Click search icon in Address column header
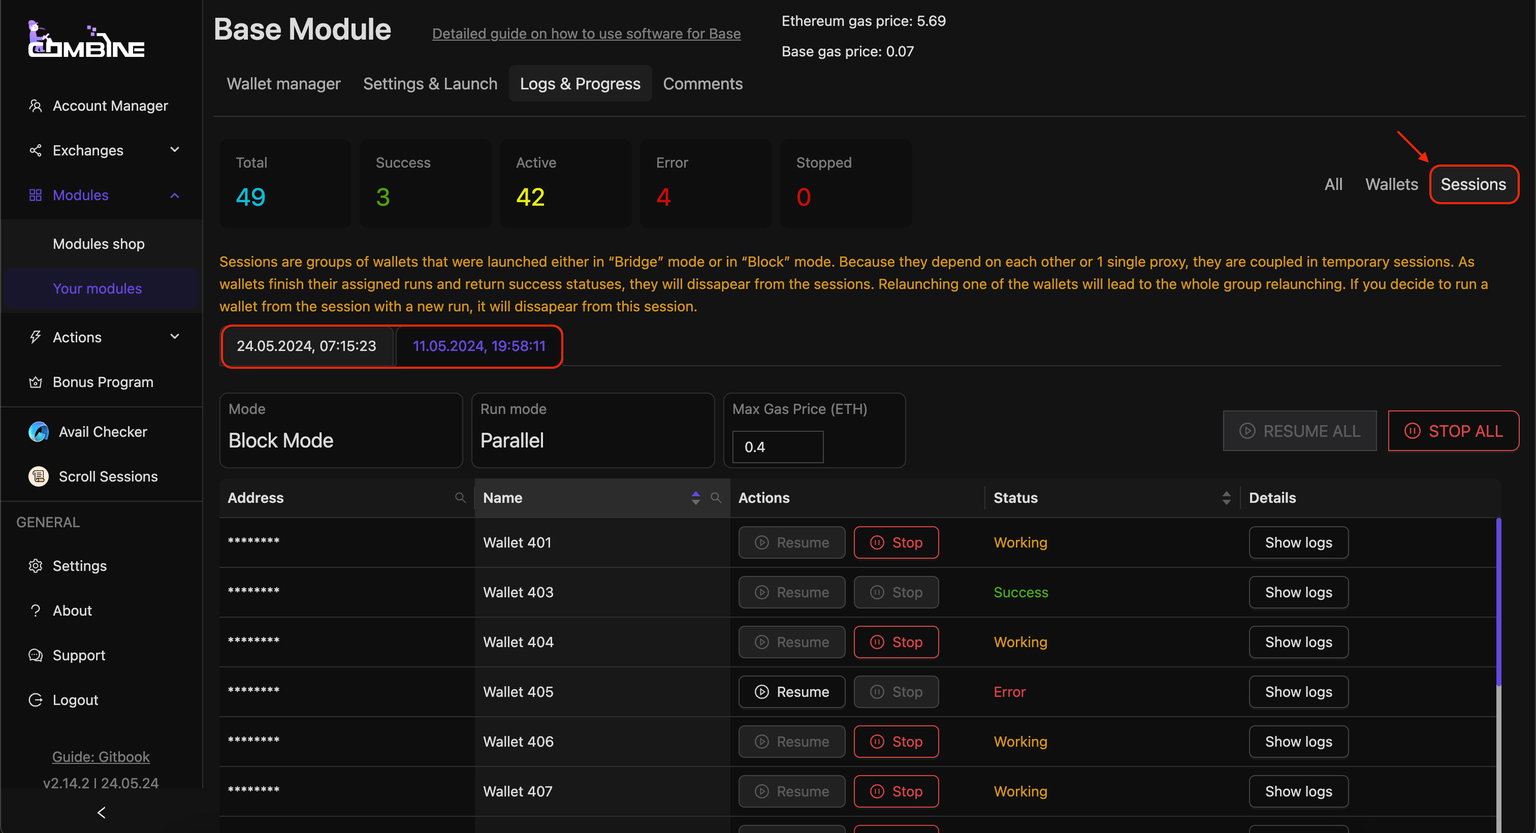1536x833 pixels. (460, 498)
